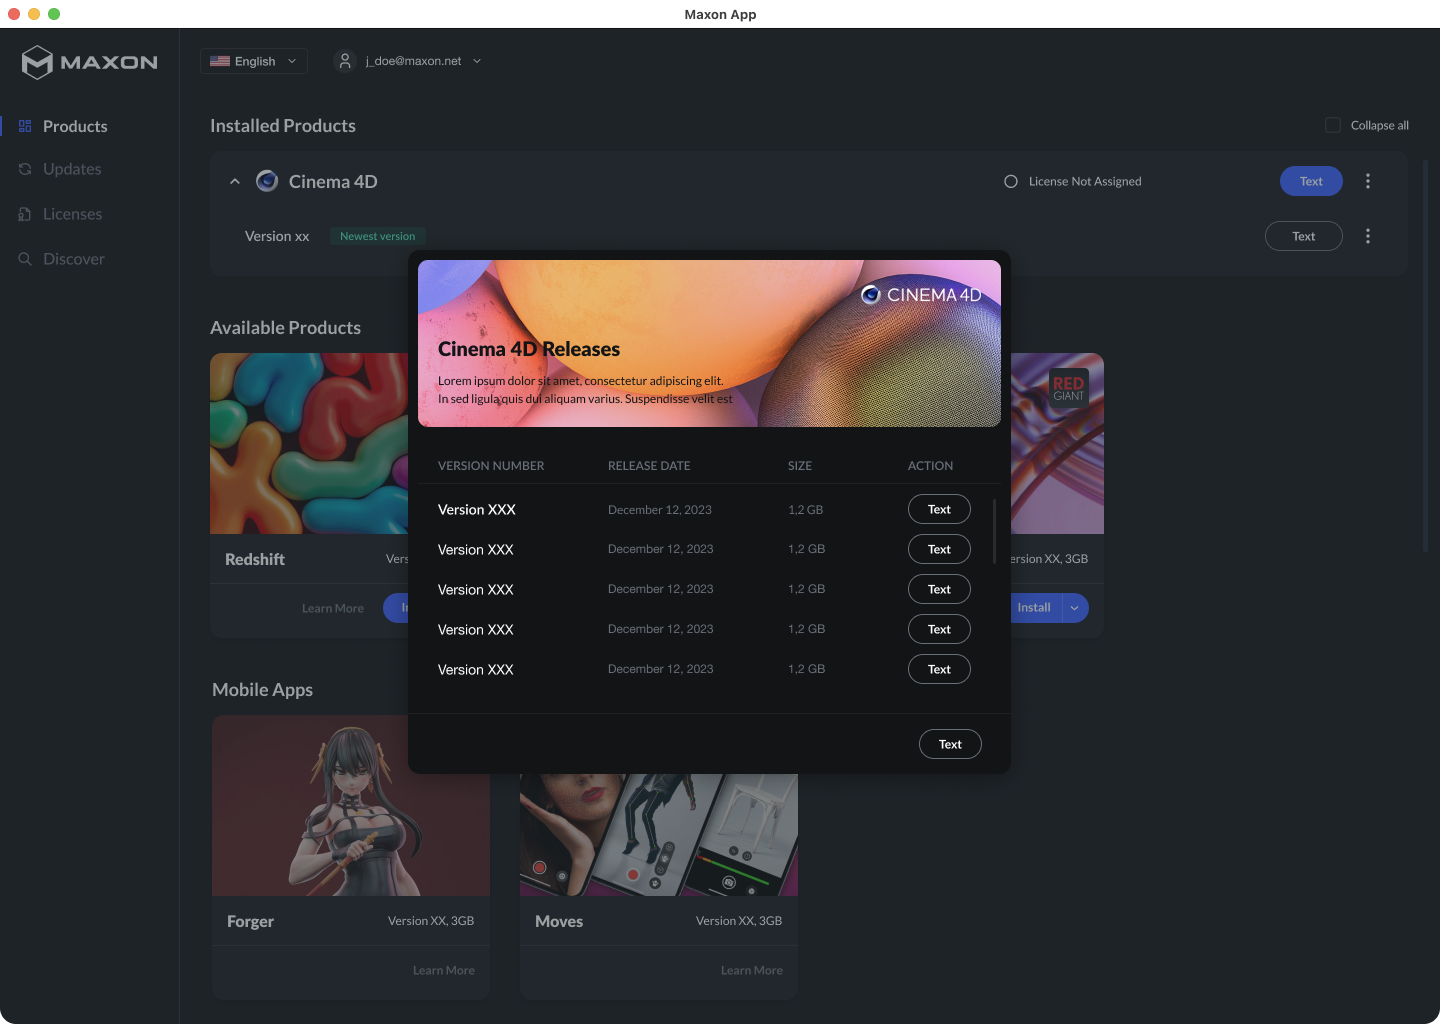
Task: Click the Cinema 4D Releases heading
Action: [529, 349]
